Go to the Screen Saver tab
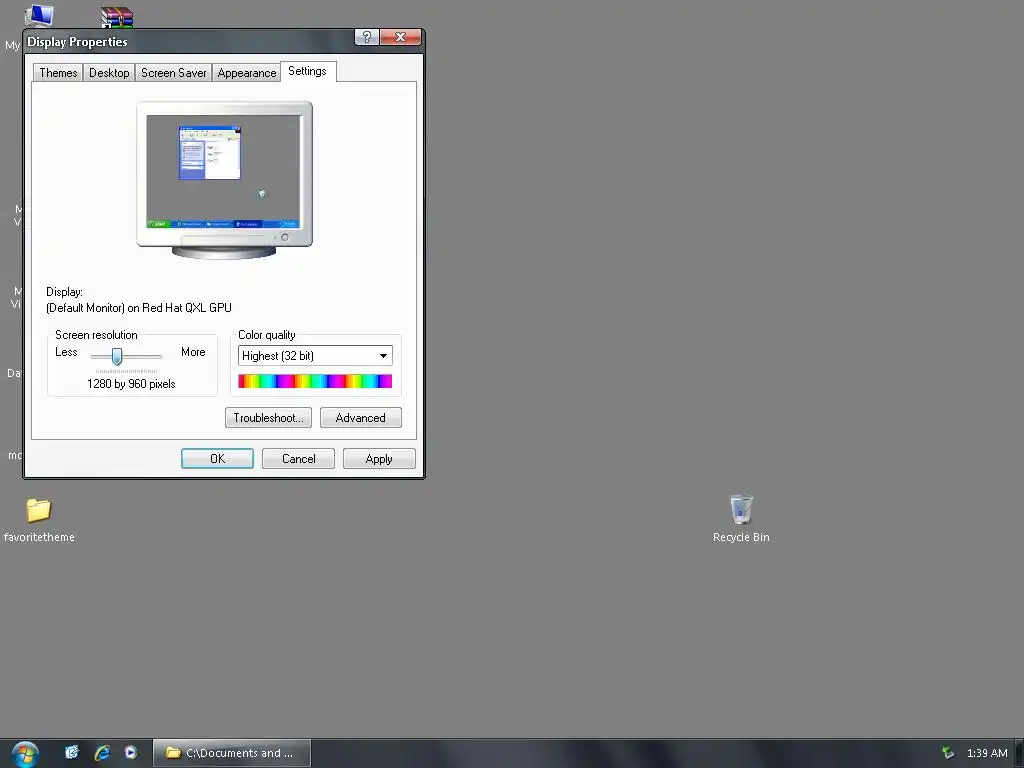The height and width of the screenshot is (768, 1024). [174, 72]
